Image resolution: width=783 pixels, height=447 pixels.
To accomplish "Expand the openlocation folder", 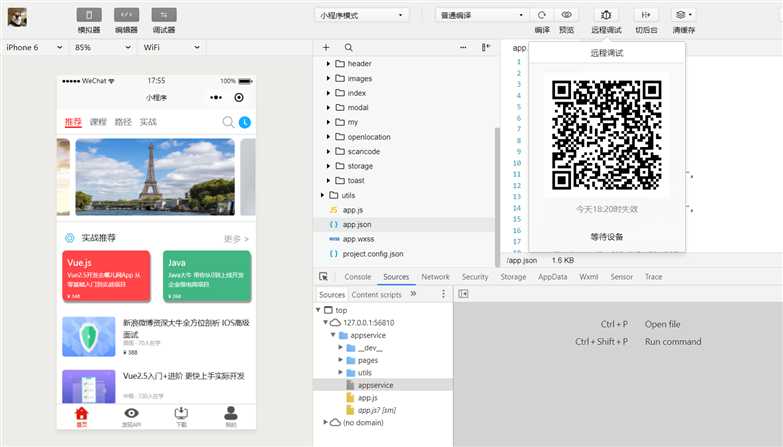I will click(328, 137).
